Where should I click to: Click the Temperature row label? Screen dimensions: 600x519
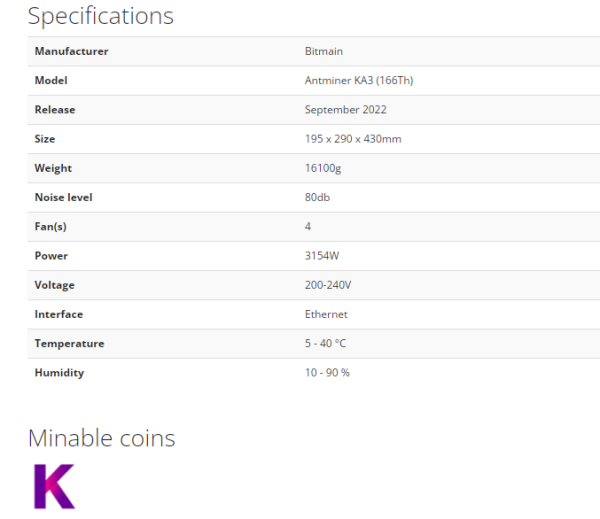69,344
